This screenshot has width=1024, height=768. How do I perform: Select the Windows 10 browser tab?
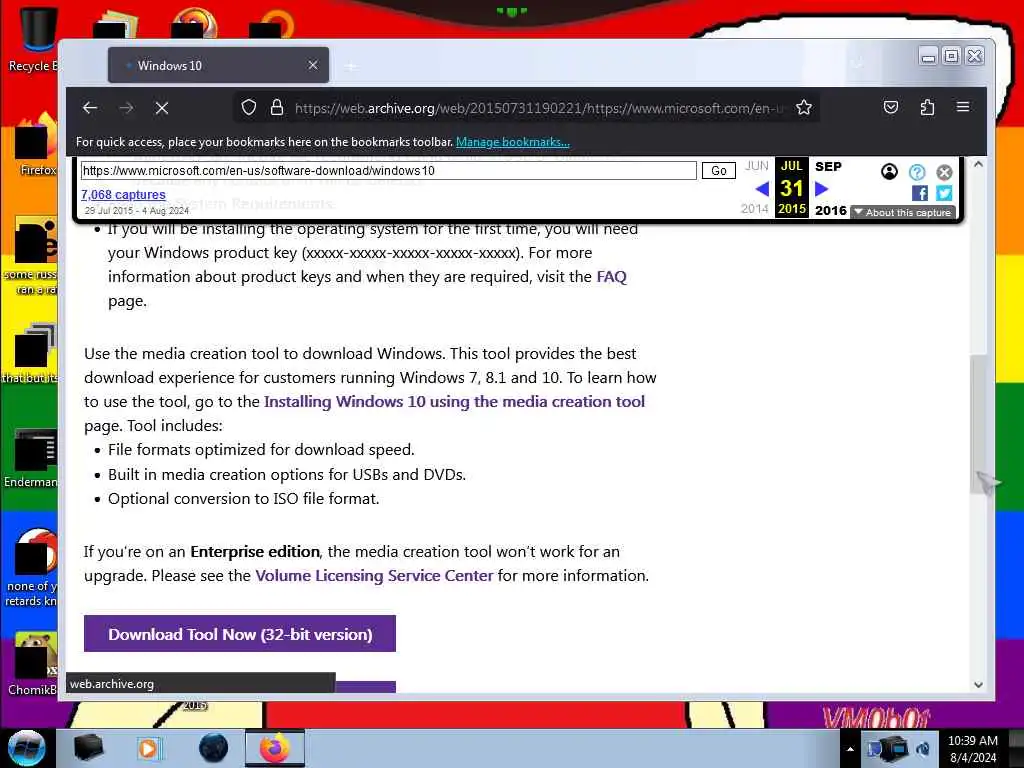(x=218, y=65)
